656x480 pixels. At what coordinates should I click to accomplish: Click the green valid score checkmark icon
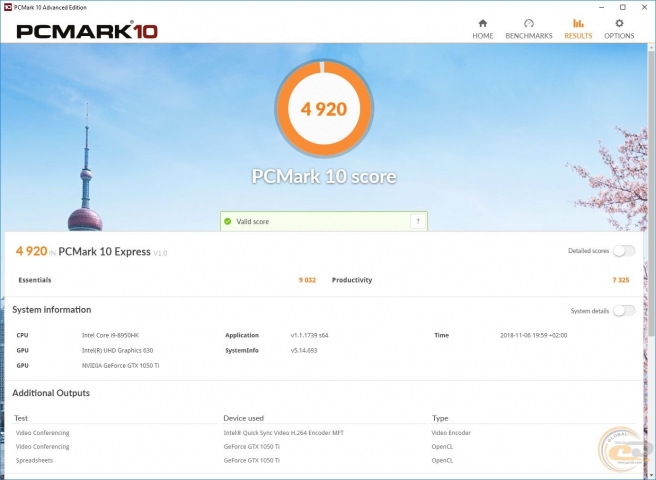tap(228, 221)
